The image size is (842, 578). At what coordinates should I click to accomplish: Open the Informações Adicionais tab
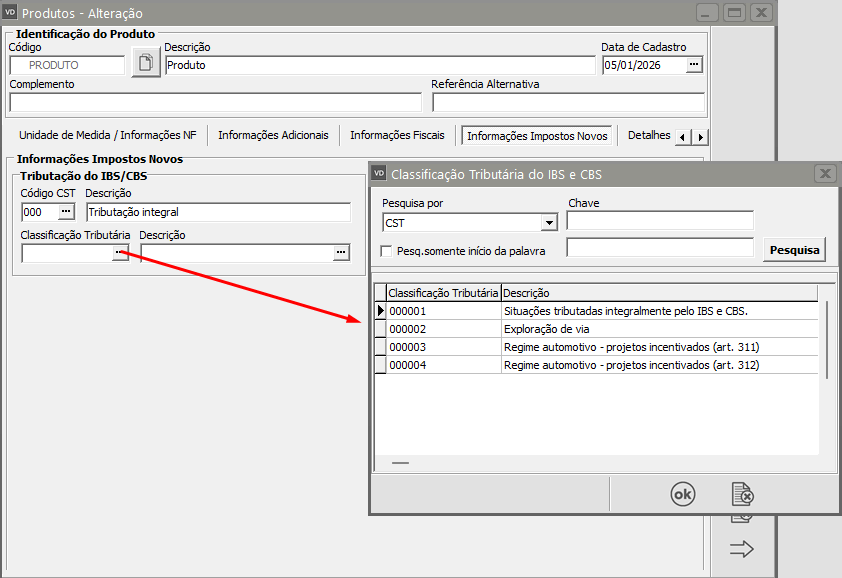(x=273, y=135)
